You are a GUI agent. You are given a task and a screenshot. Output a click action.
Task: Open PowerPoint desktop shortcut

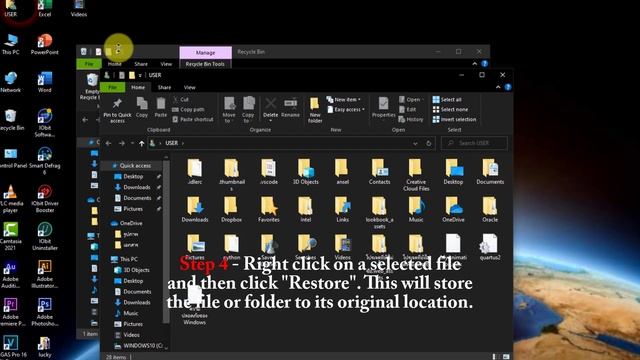pyautogui.click(x=44, y=45)
